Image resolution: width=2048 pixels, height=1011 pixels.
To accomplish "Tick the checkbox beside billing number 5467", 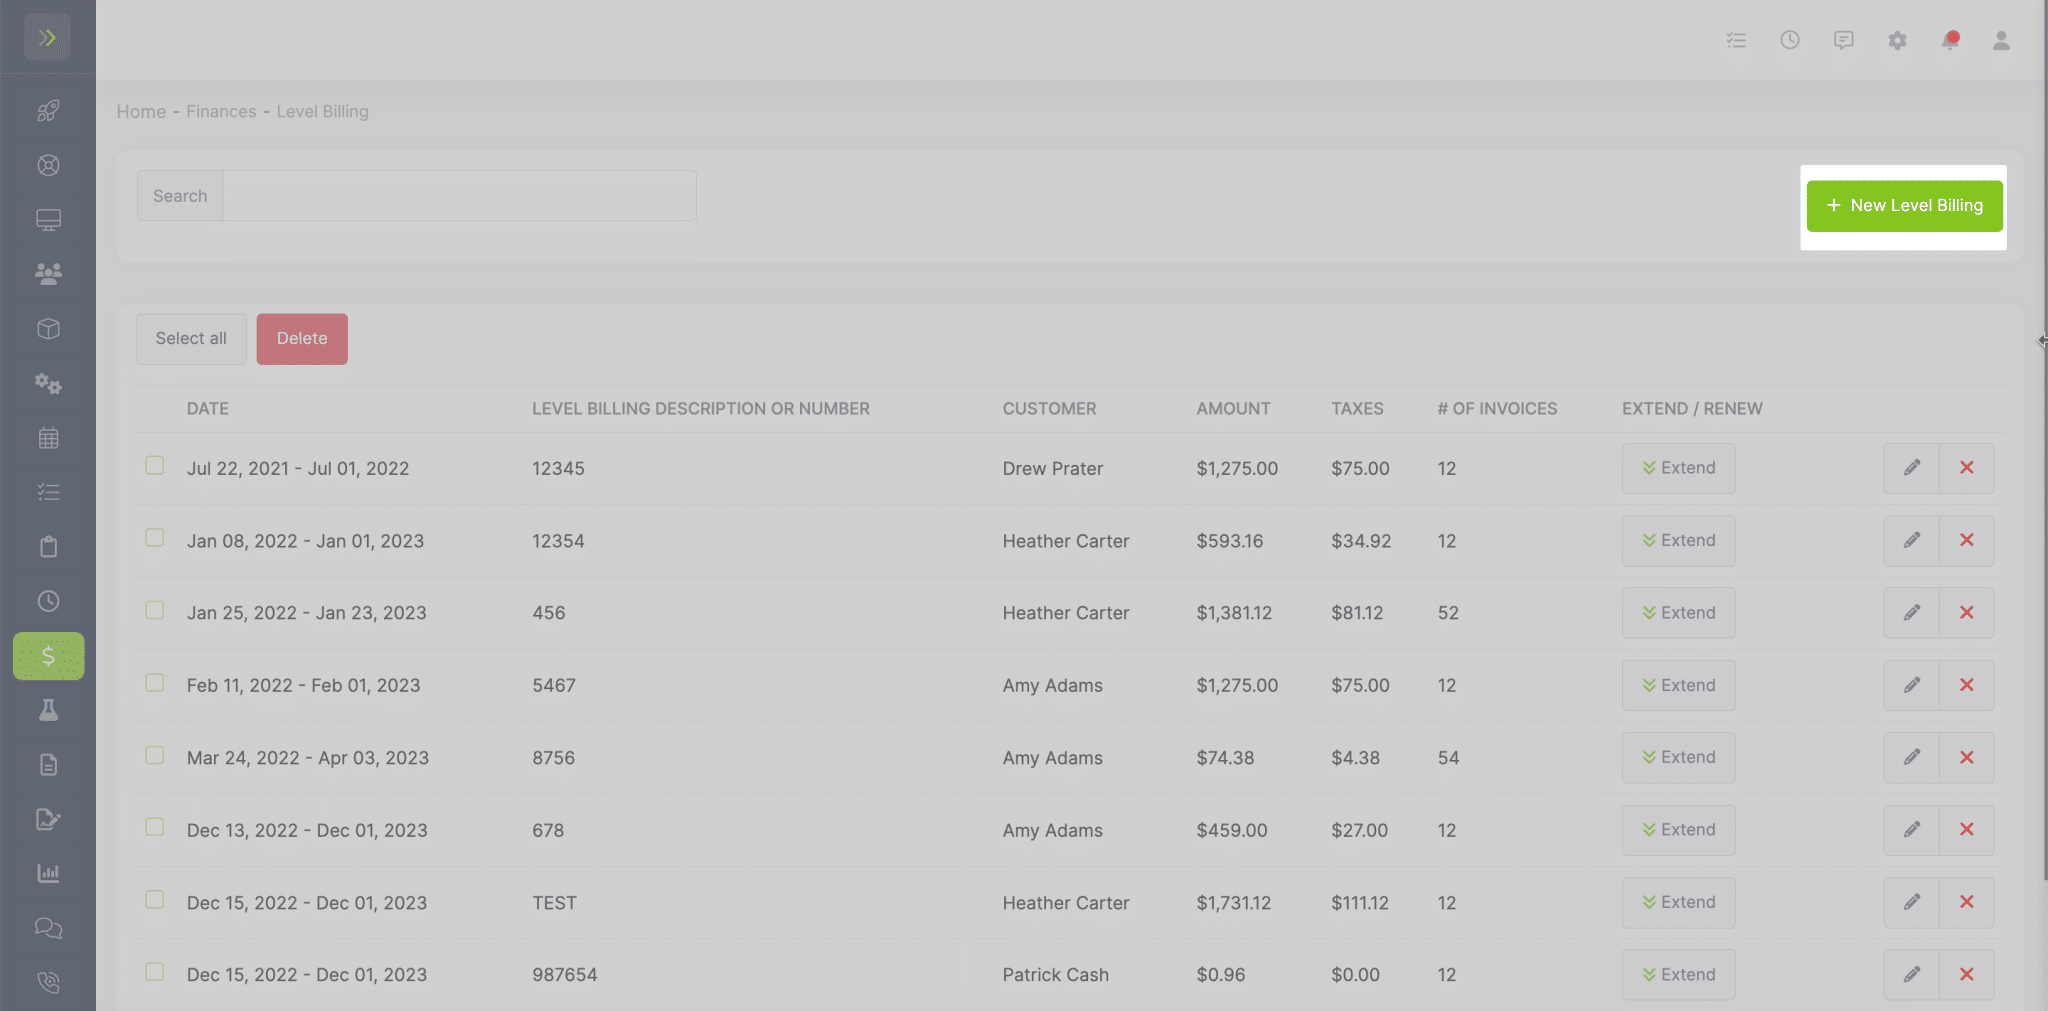I will point(155,682).
